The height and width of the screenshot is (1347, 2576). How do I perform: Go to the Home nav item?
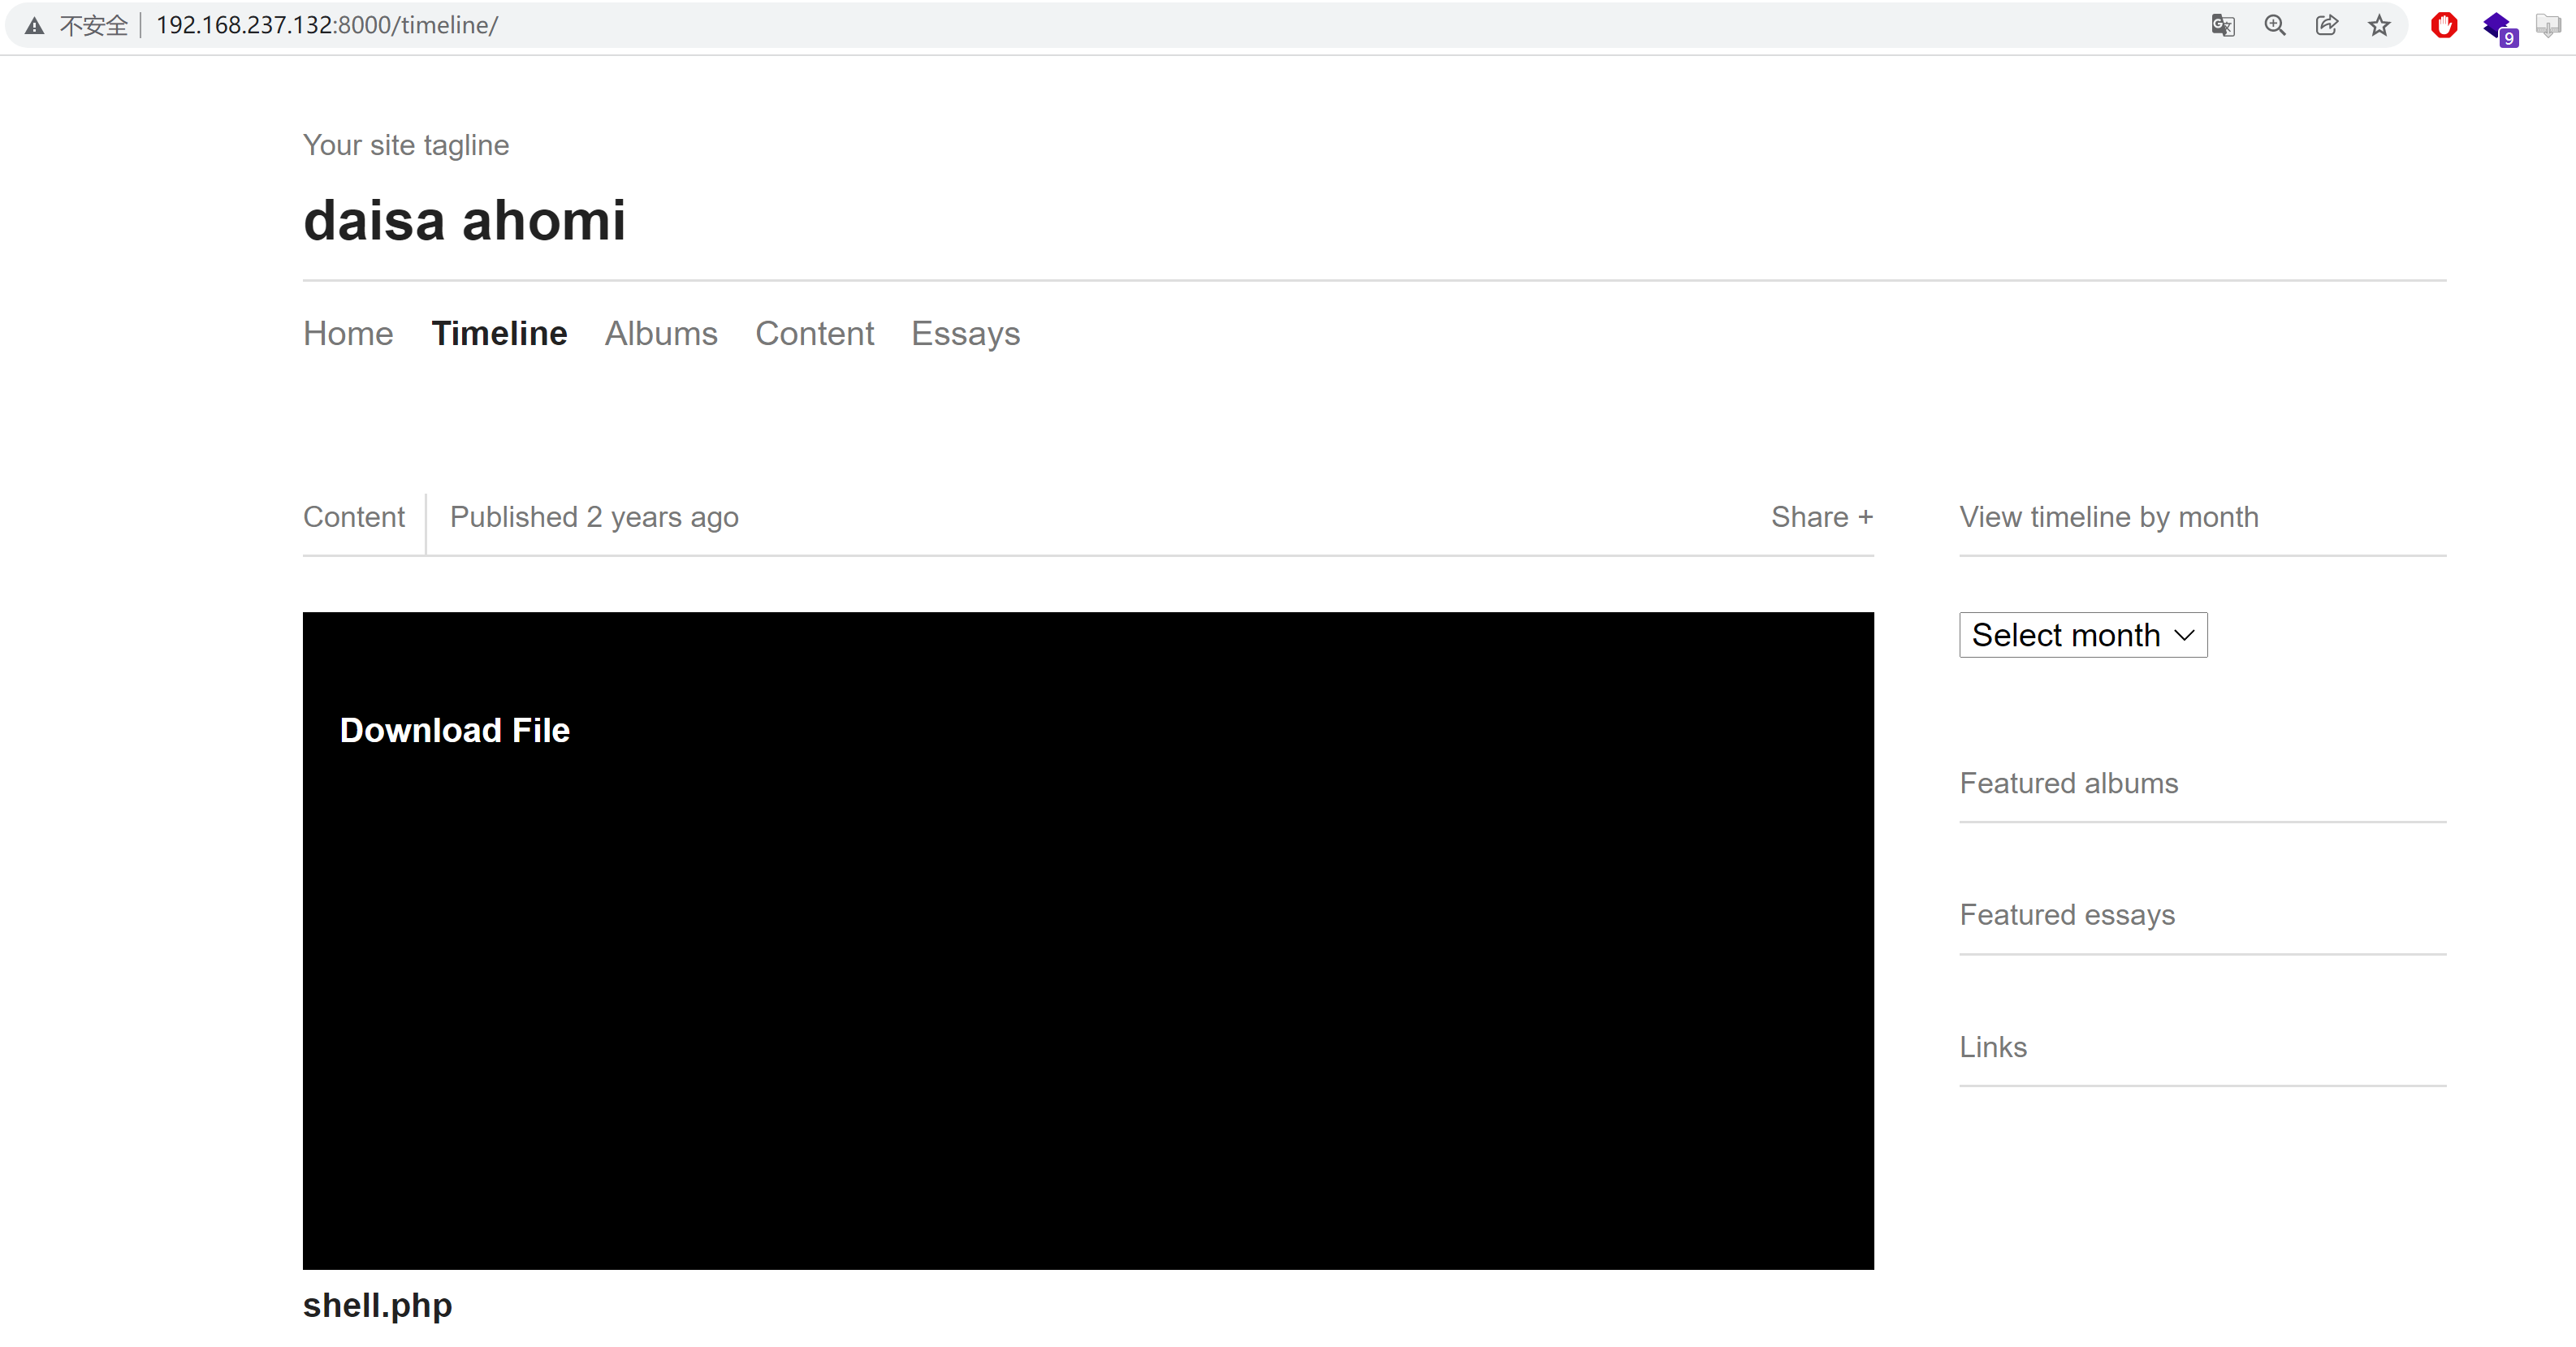(x=348, y=333)
